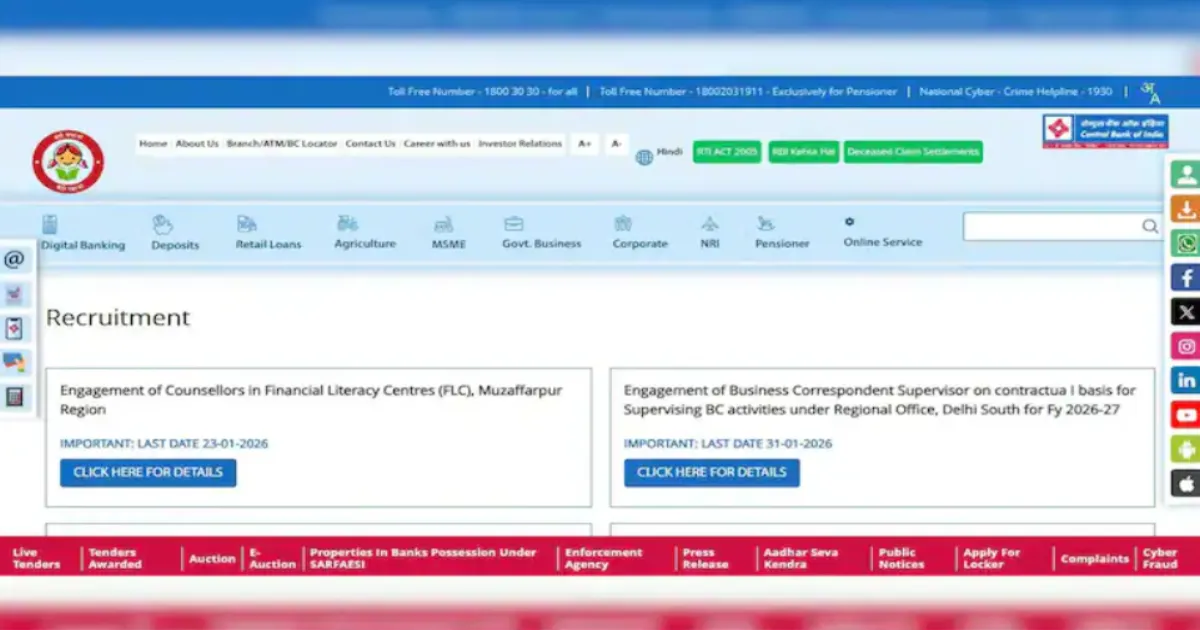
Task: Click the green RTI ACT 2005 button
Action: click(x=726, y=152)
